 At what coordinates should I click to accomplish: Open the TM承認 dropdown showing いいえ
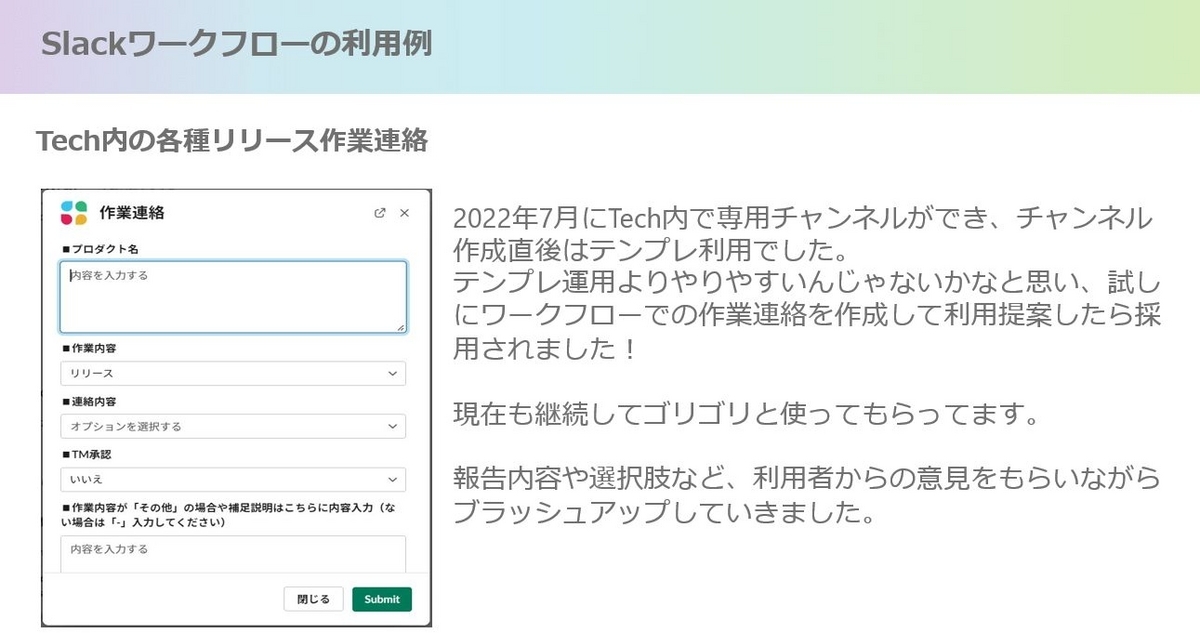[x=233, y=479]
